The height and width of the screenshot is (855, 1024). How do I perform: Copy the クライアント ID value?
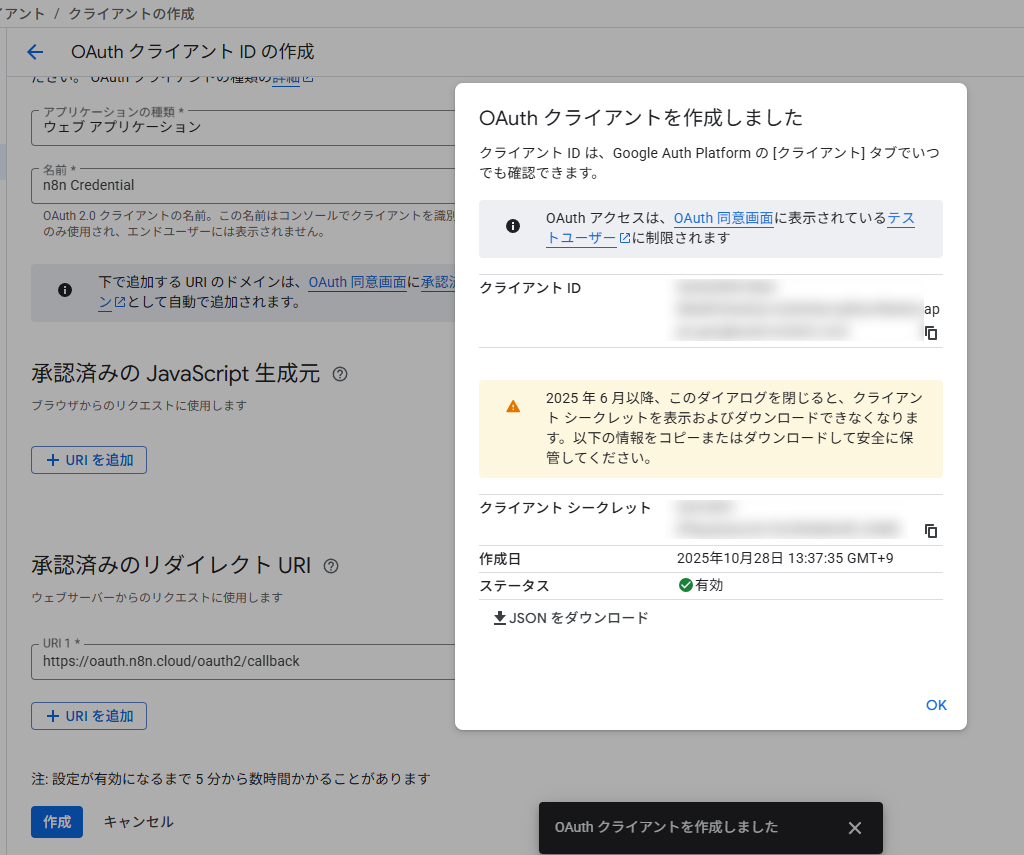point(931,333)
